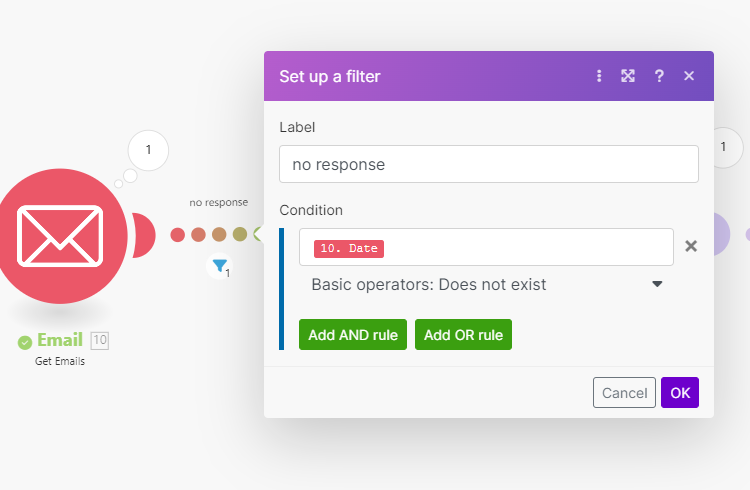
Task: Click the filter funnel icon under the route
Action: 218,266
